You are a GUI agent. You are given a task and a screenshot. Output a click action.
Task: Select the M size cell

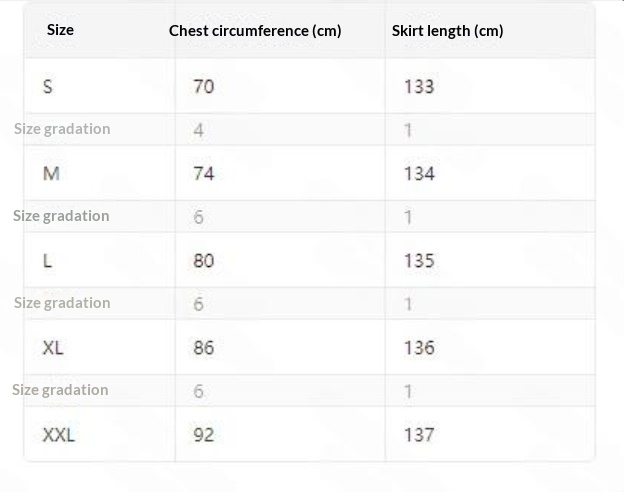coord(51,173)
